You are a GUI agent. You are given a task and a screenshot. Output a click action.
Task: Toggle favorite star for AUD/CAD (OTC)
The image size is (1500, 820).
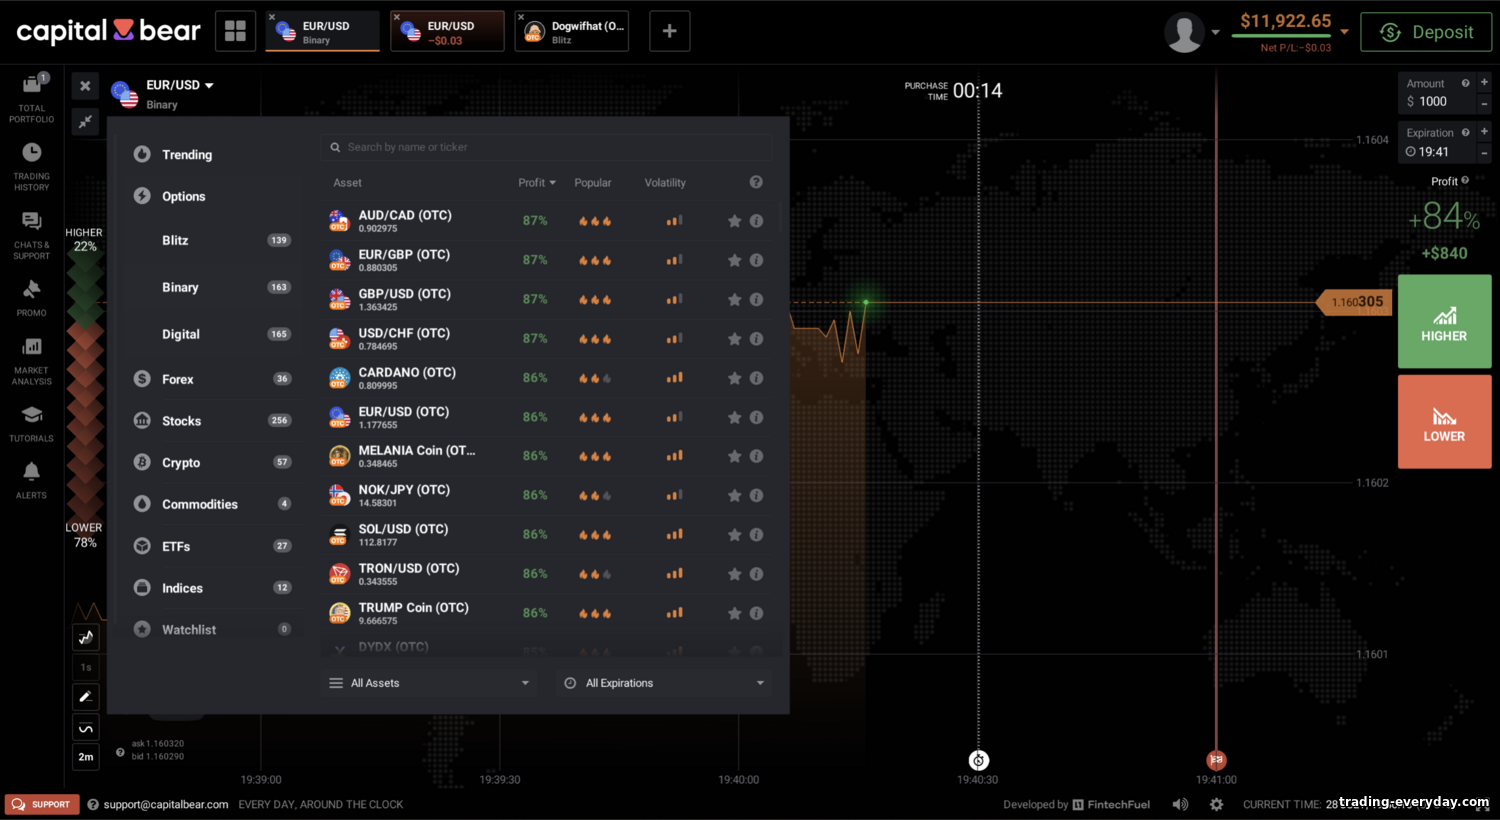coord(734,221)
